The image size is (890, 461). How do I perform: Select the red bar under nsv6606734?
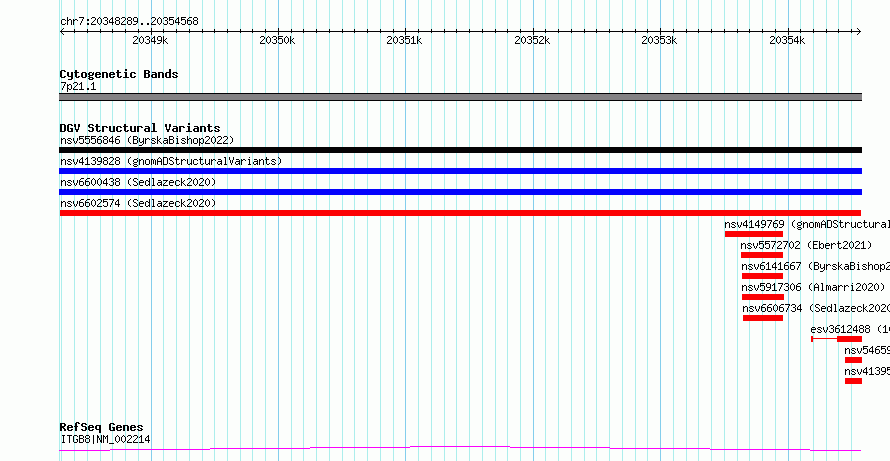point(763,318)
